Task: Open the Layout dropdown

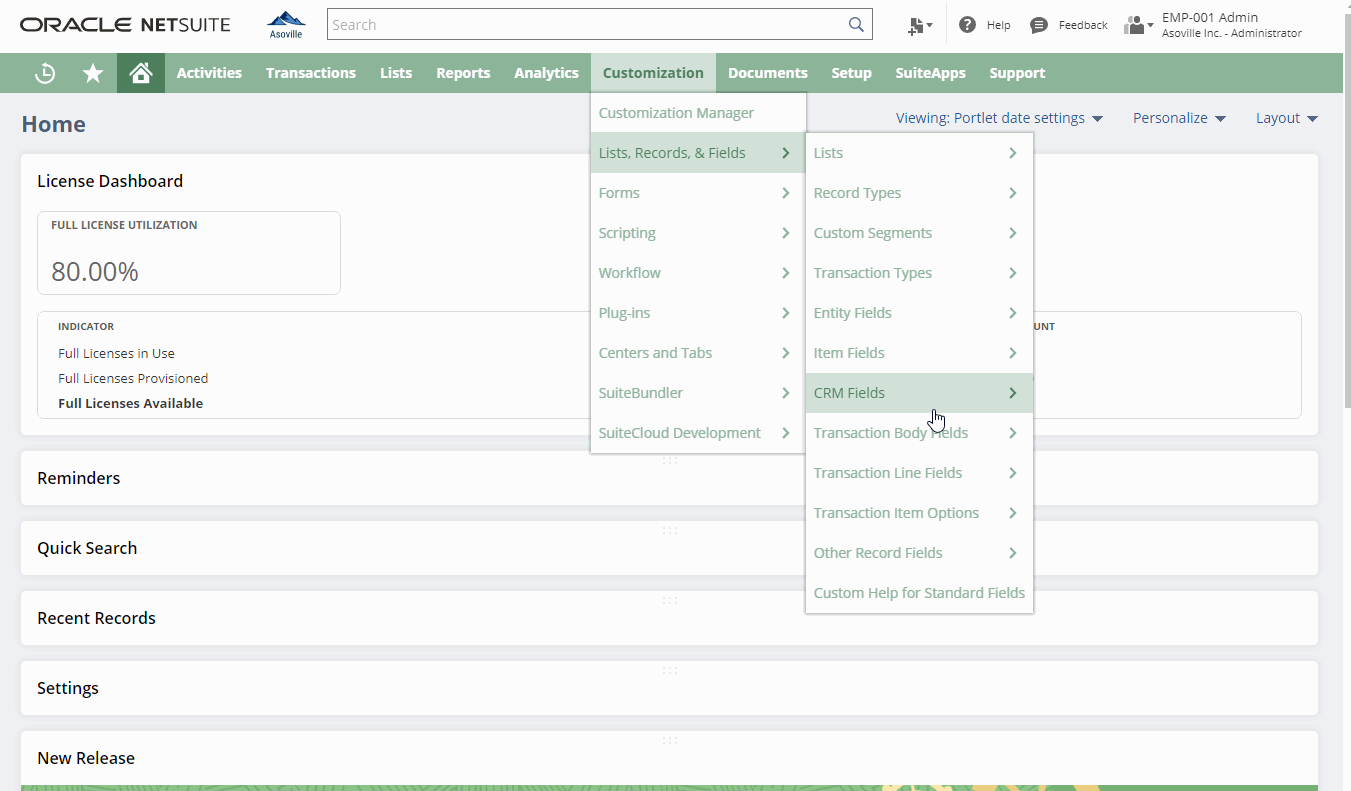Action: (1287, 118)
